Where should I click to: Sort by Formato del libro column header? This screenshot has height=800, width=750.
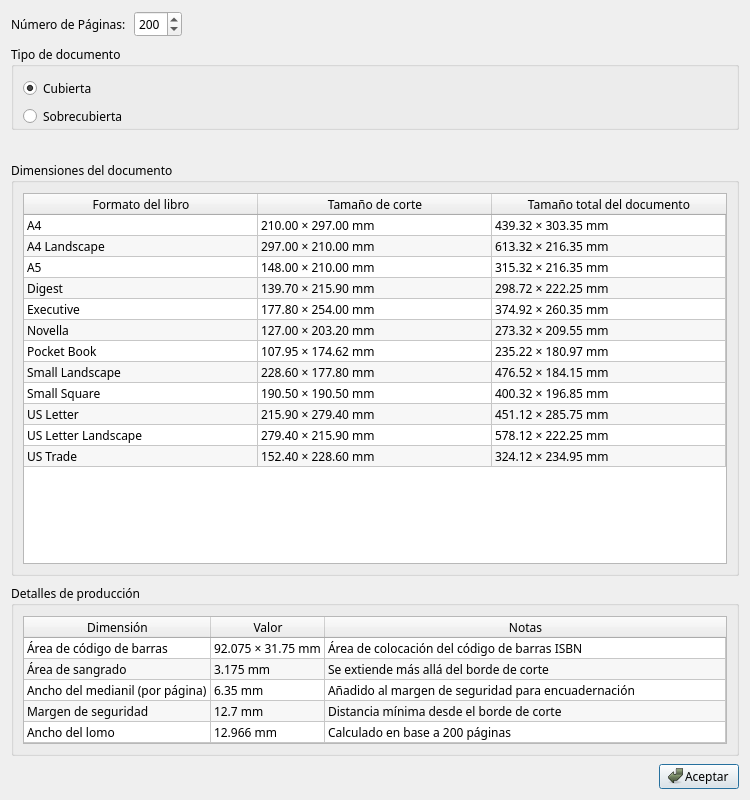tap(140, 204)
